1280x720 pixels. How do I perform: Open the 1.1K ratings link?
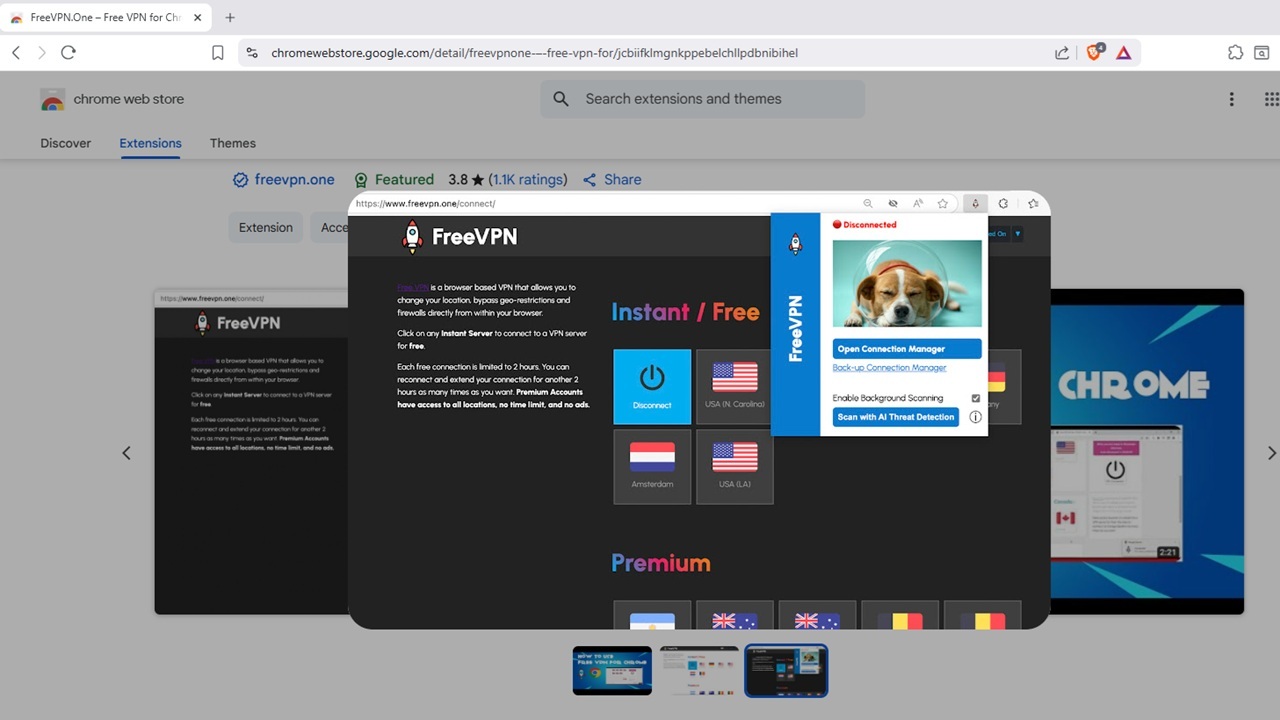[x=528, y=179]
